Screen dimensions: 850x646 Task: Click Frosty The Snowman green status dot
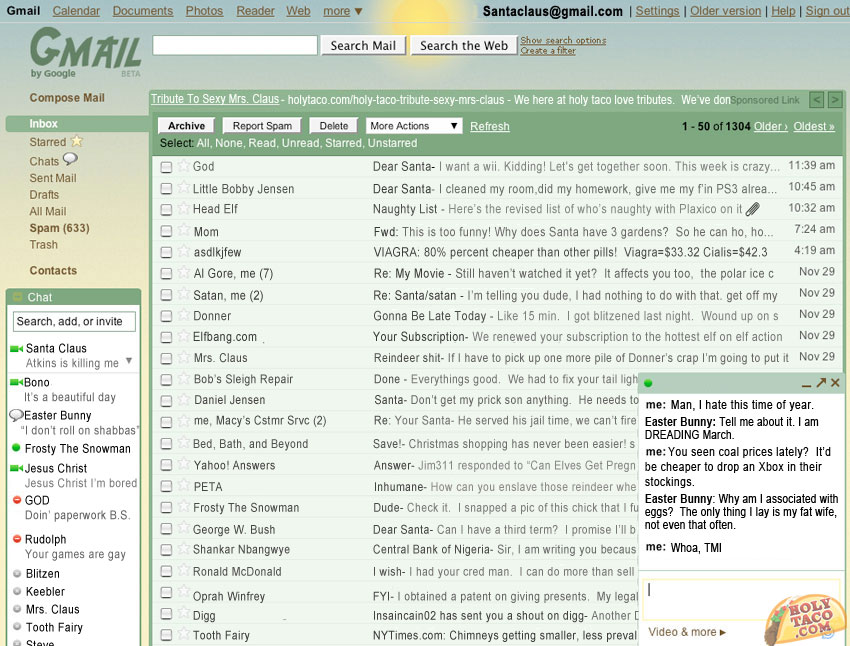tap(16, 448)
